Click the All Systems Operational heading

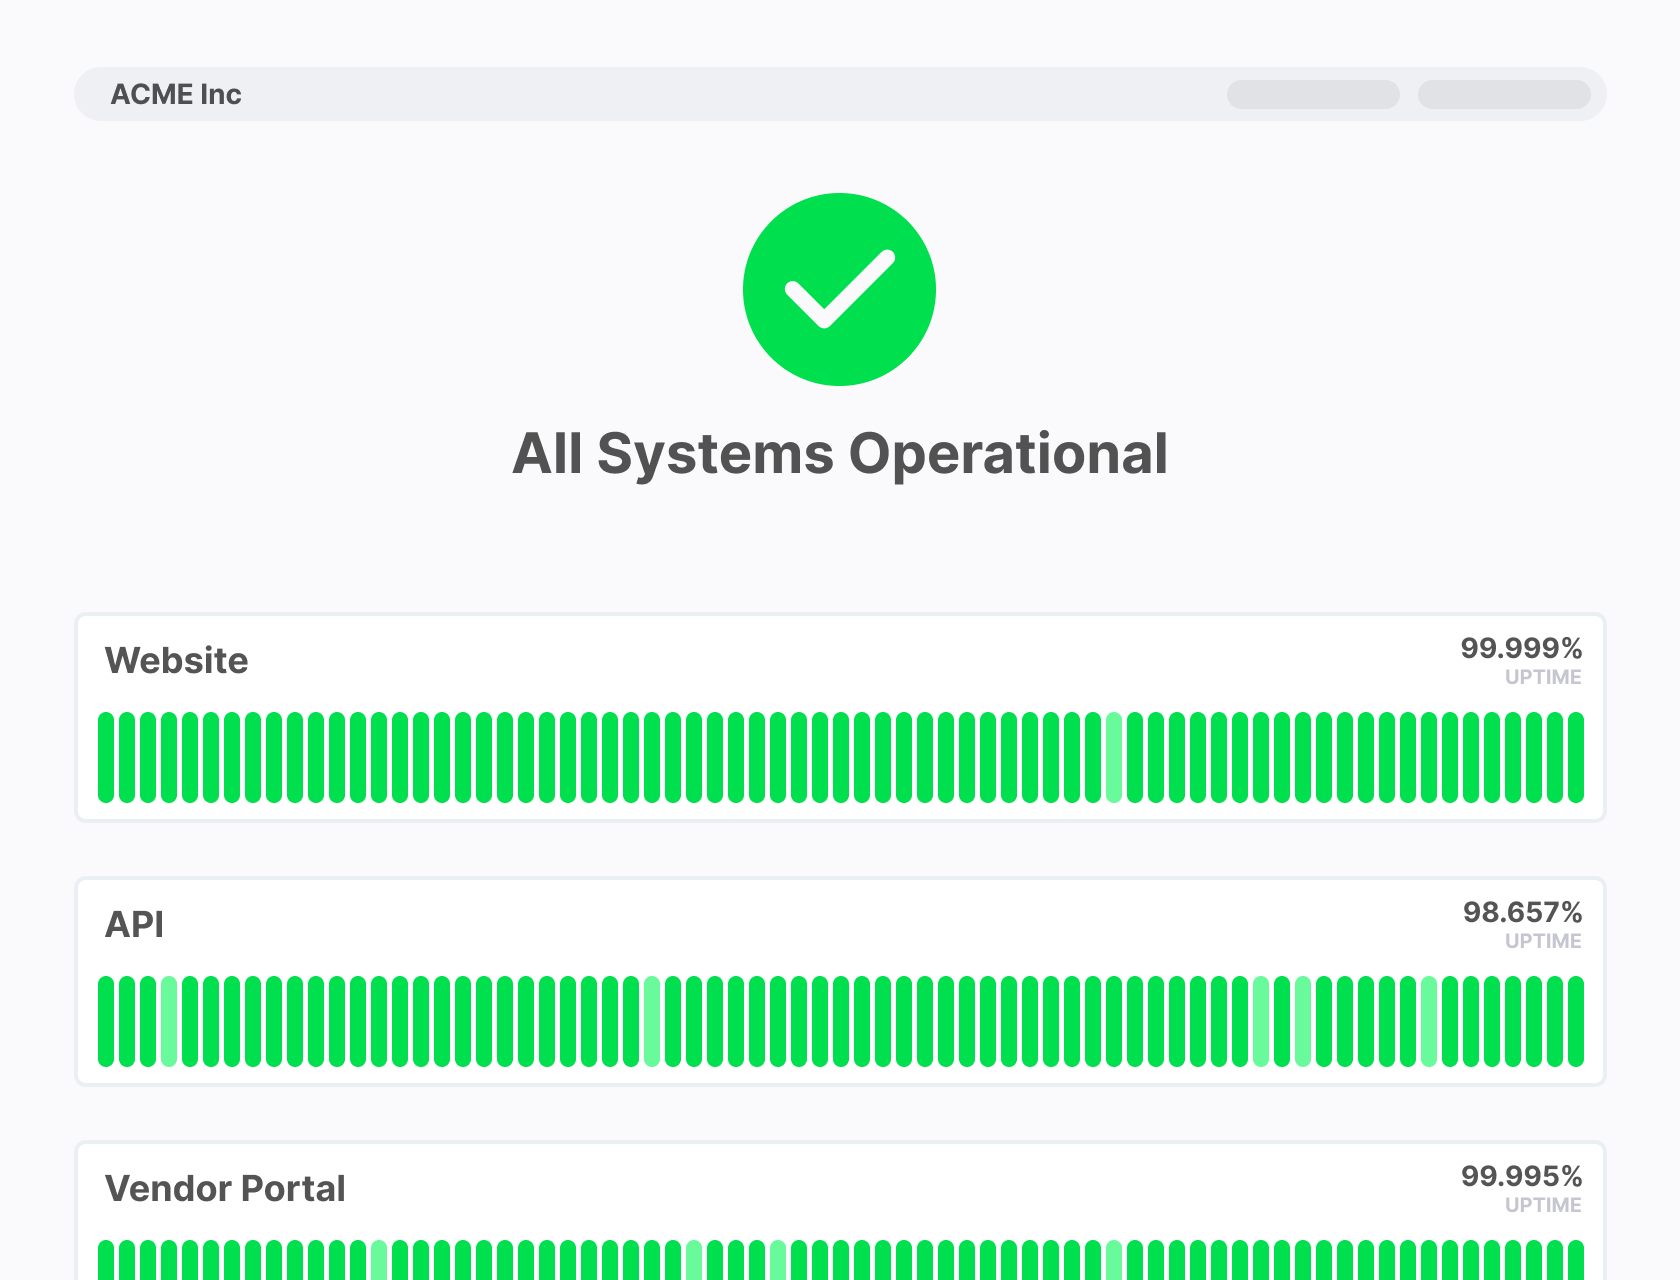coord(840,453)
